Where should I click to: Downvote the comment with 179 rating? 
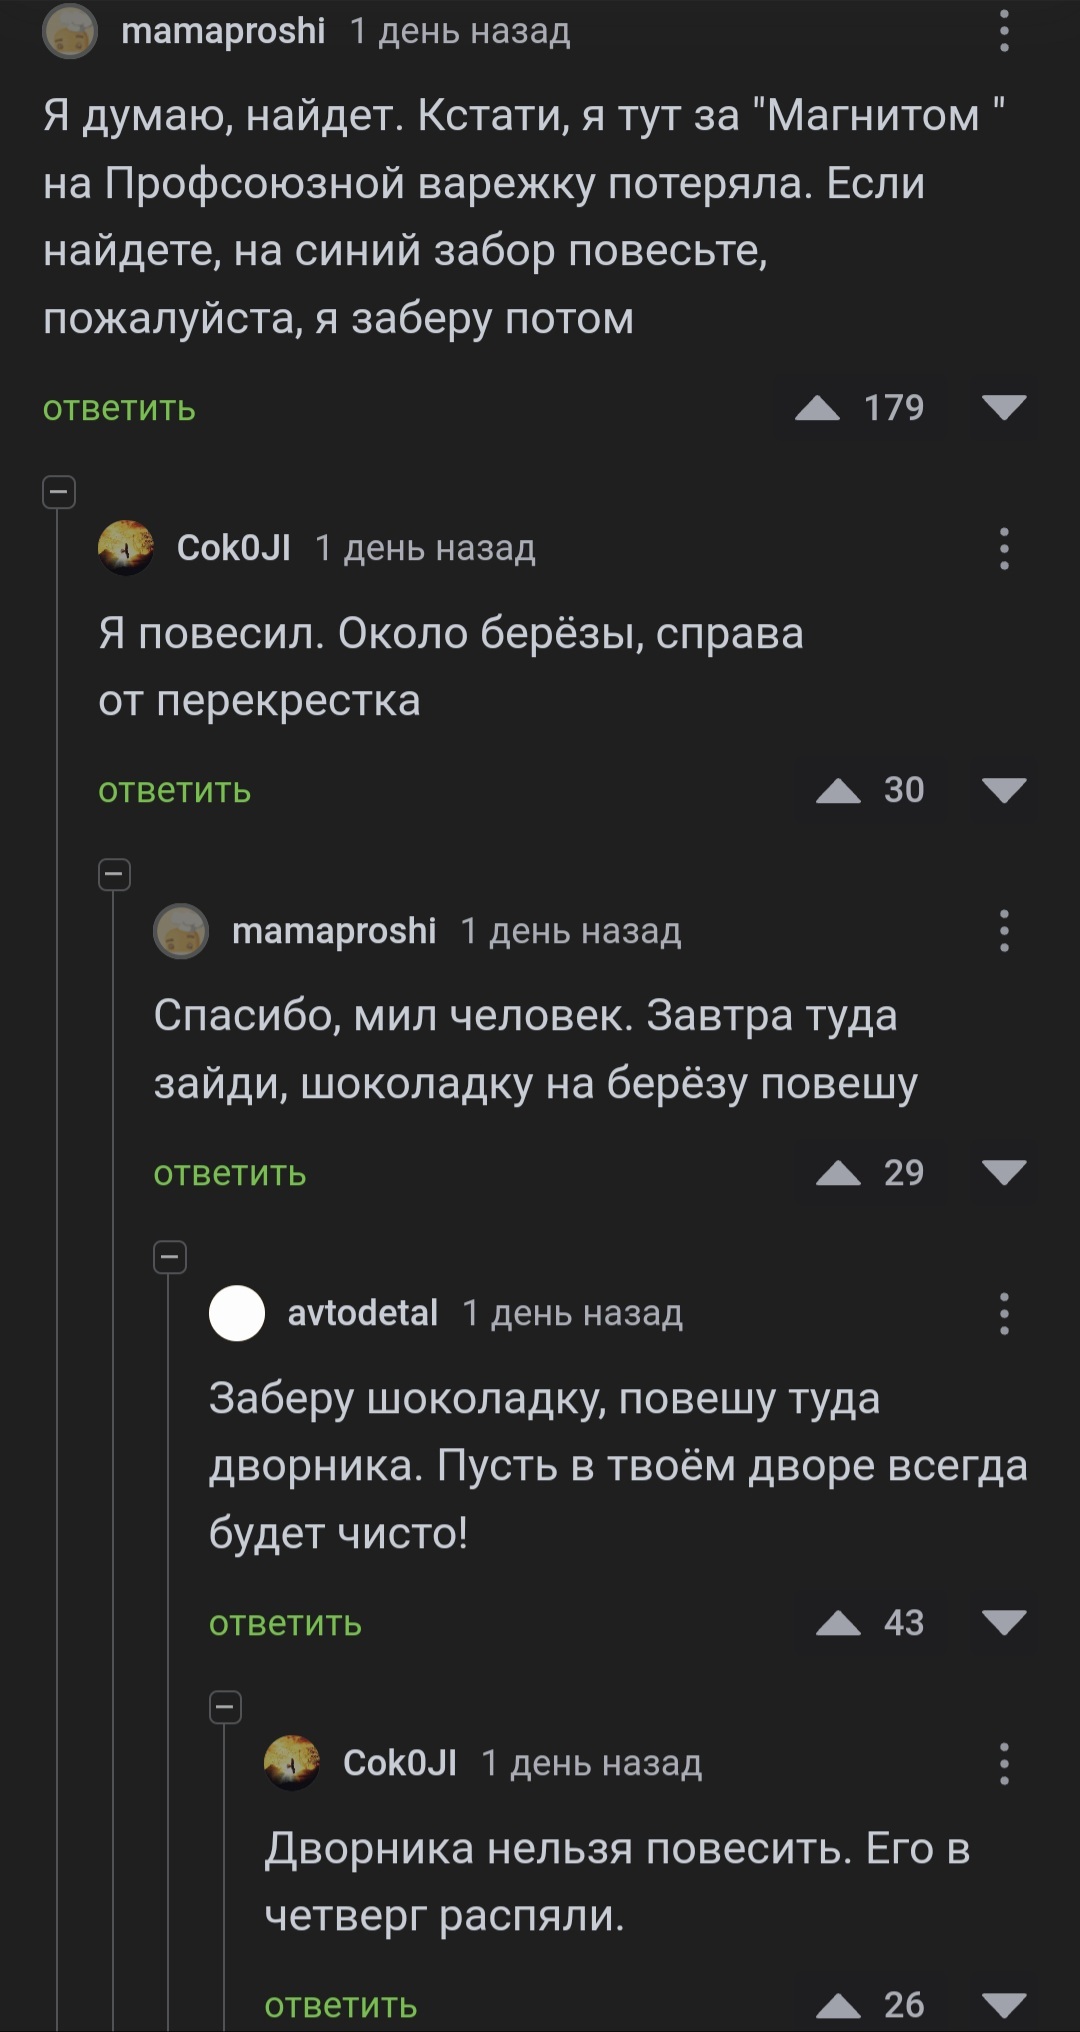pyautogui.click(x=1004, y=408)
